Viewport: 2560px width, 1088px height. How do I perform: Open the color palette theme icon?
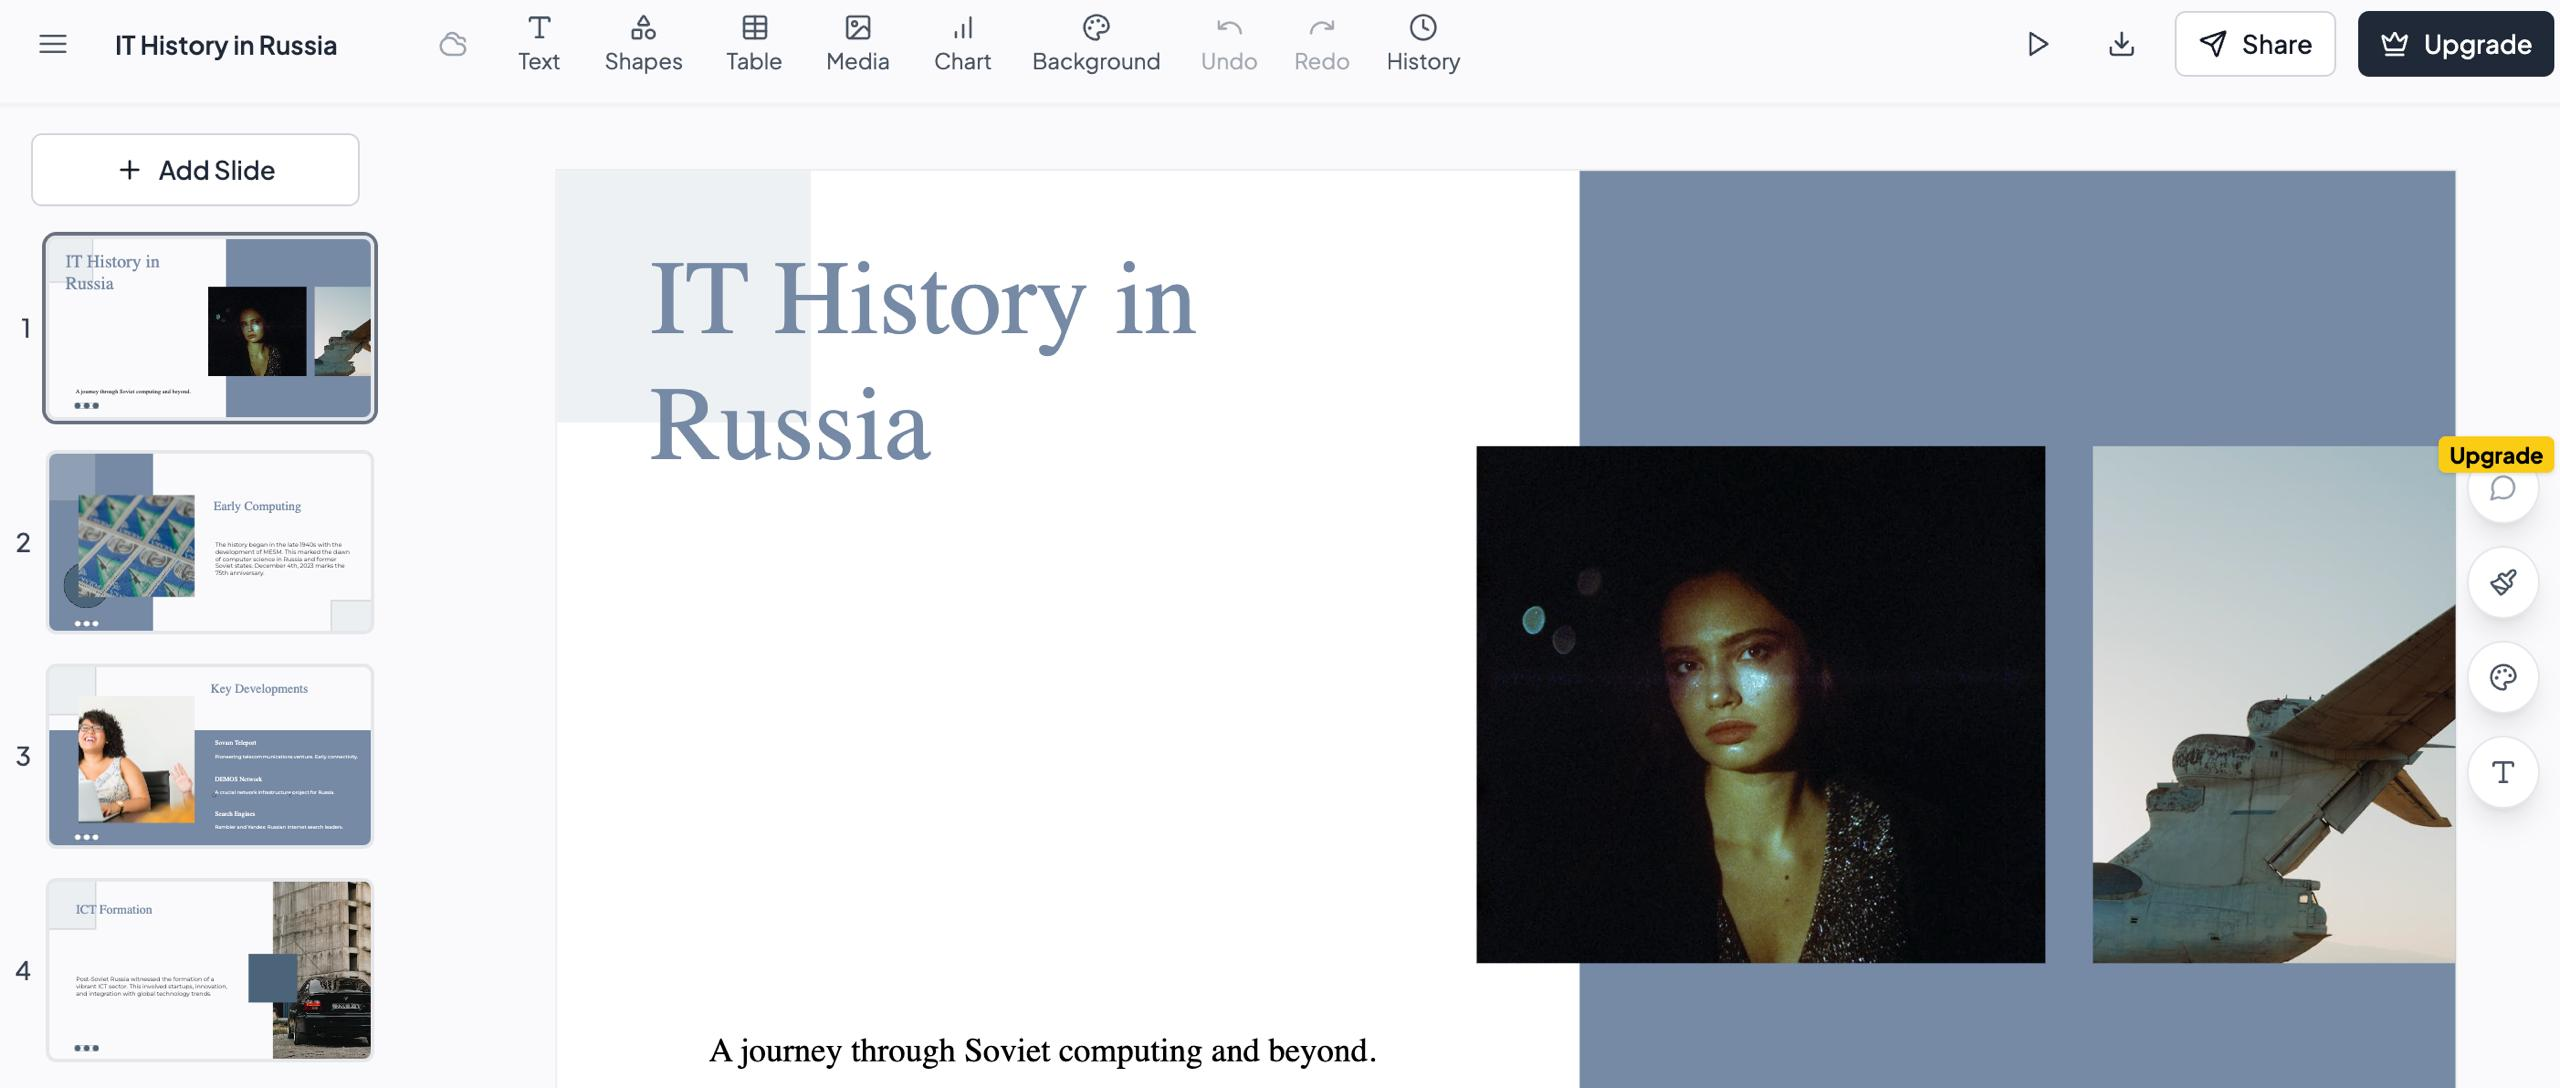[x=2502, y=677]
